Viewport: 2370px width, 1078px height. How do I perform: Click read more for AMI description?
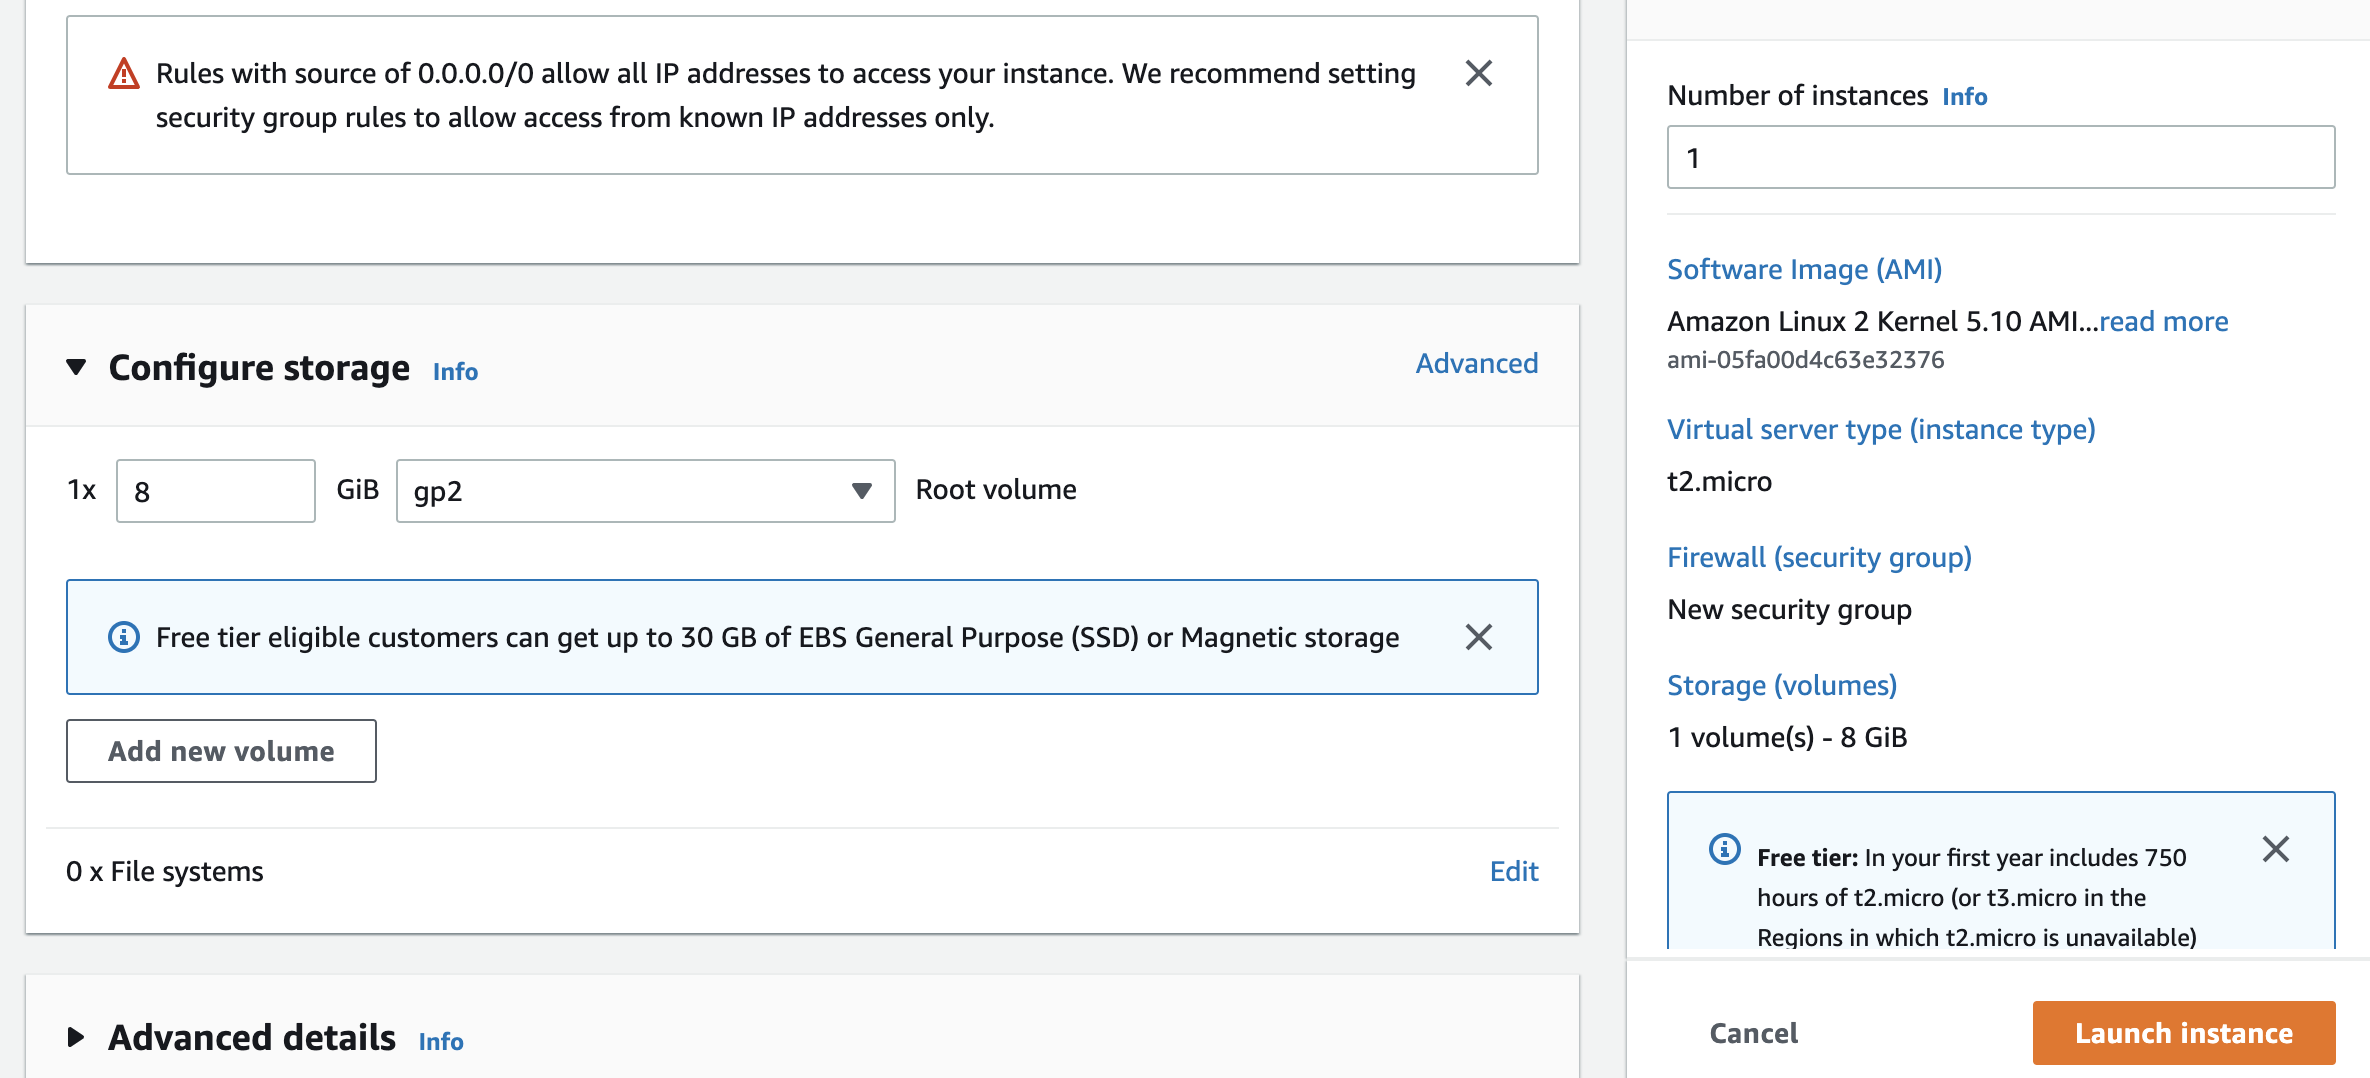point(2163,321)
